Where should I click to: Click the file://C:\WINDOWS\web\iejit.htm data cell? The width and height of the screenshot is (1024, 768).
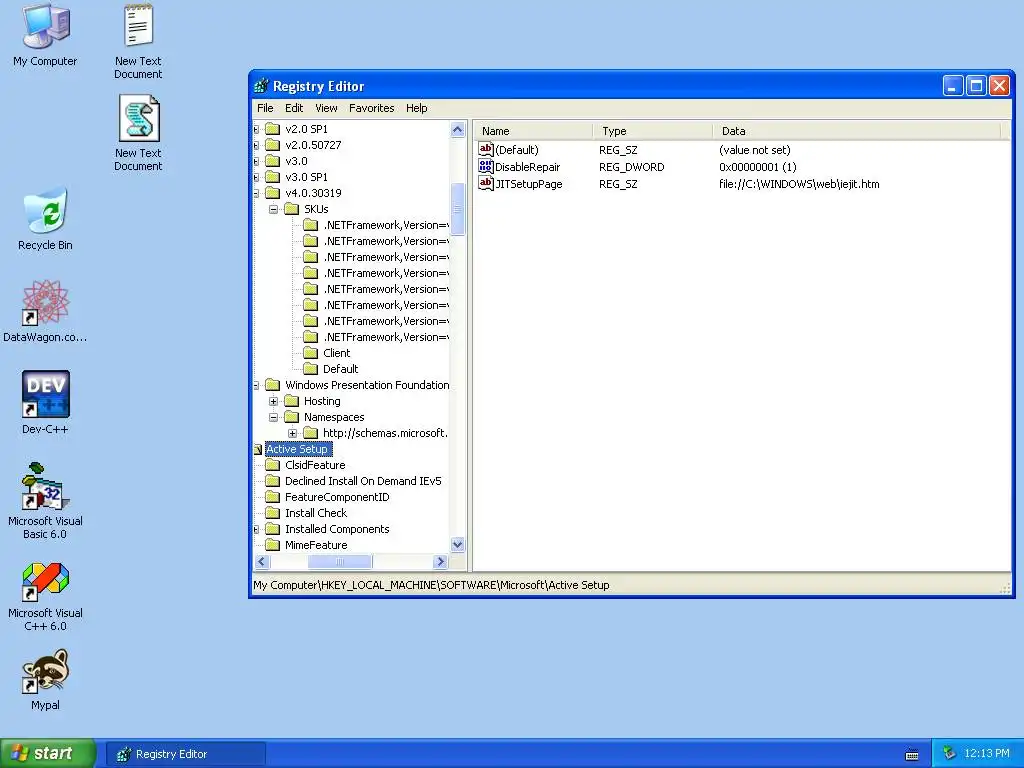coord(799,184)
